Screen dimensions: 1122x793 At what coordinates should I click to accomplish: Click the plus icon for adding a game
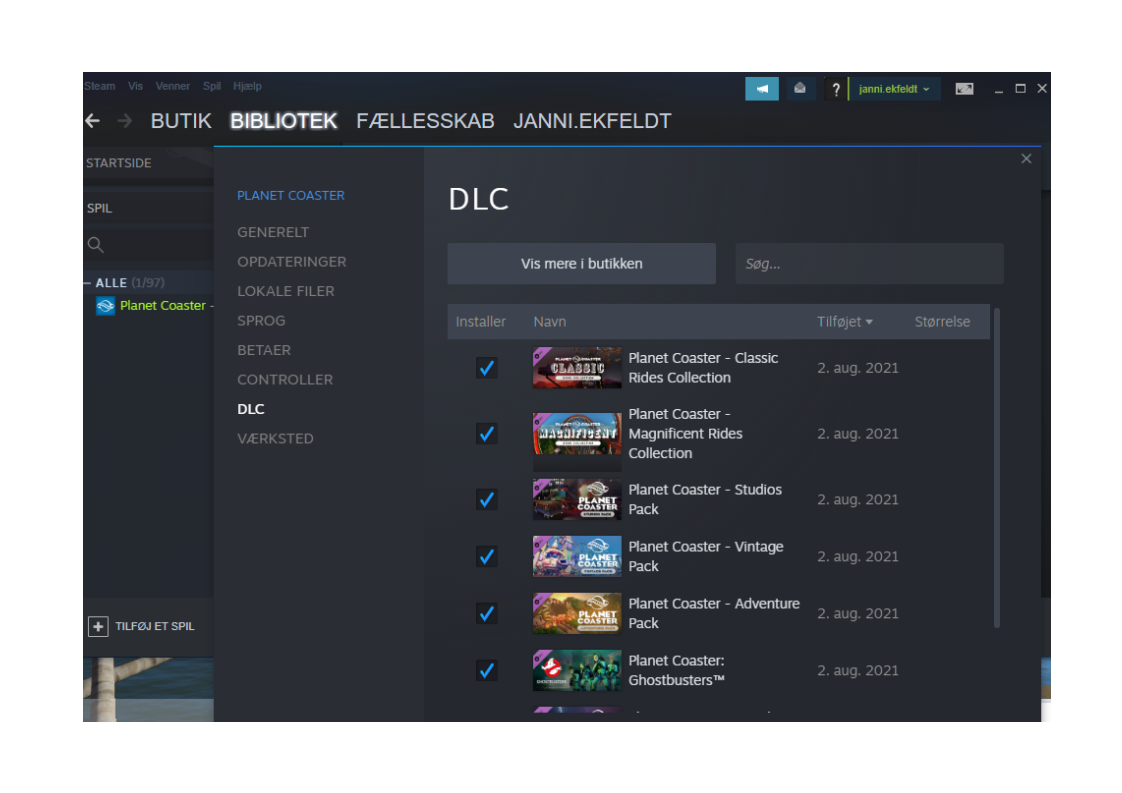[x=98, y=626]
